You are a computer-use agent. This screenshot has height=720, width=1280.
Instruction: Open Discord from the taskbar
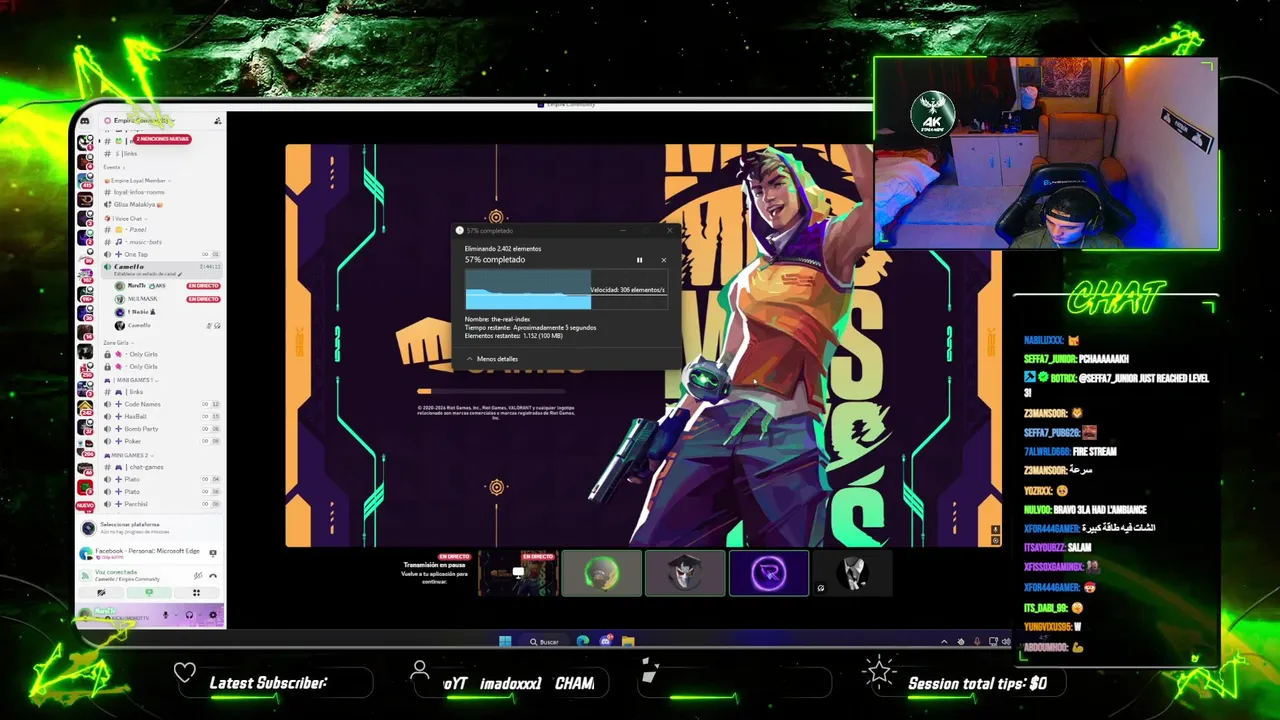click(605, 641)
